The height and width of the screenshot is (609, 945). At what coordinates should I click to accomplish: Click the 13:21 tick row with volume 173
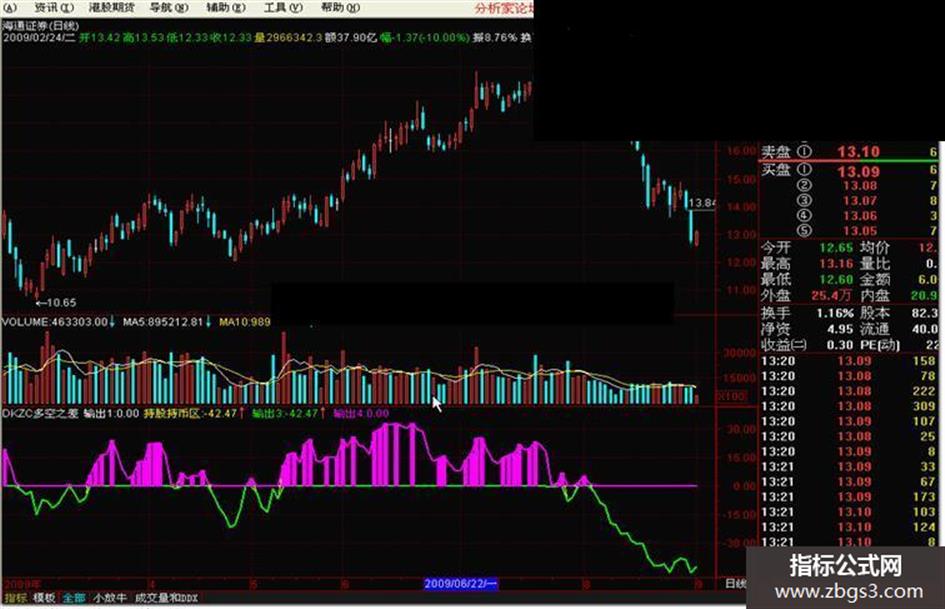click(x=849, y=497)
